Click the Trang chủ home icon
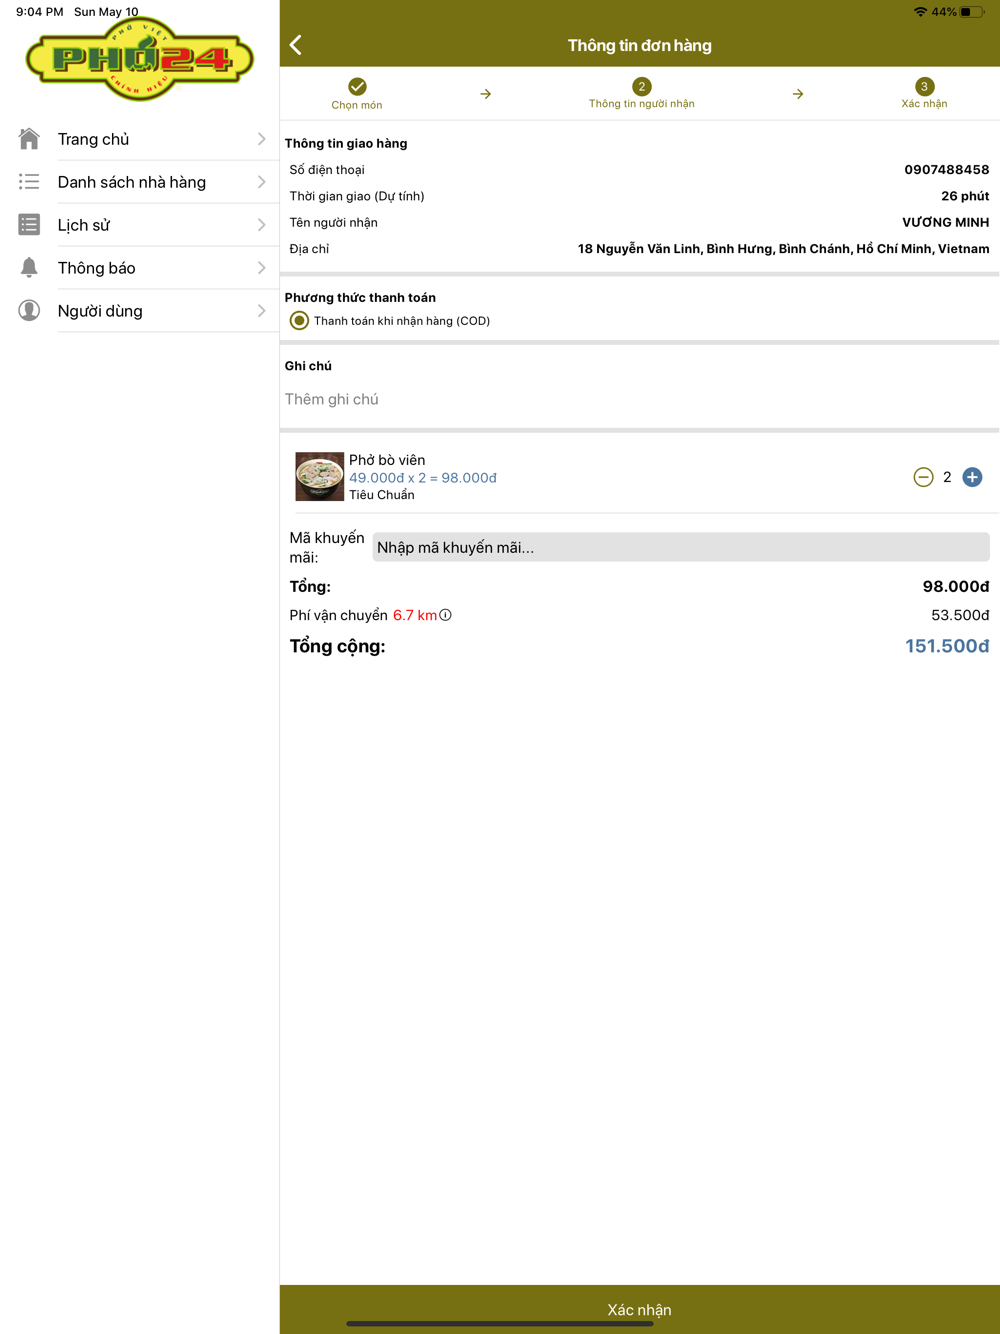 click(29, 139)
